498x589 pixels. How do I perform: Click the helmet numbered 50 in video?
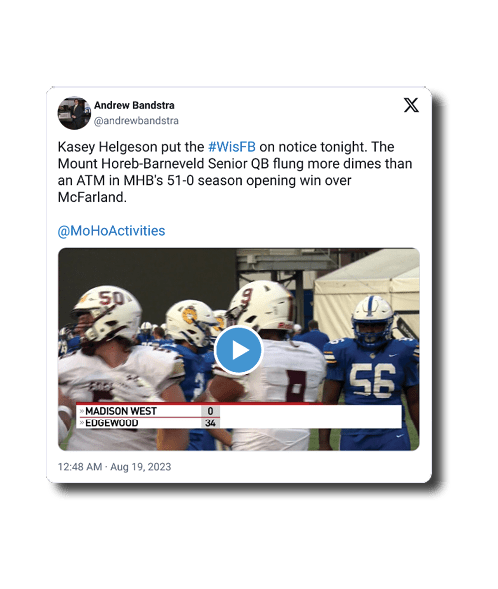tap(108, 314)
